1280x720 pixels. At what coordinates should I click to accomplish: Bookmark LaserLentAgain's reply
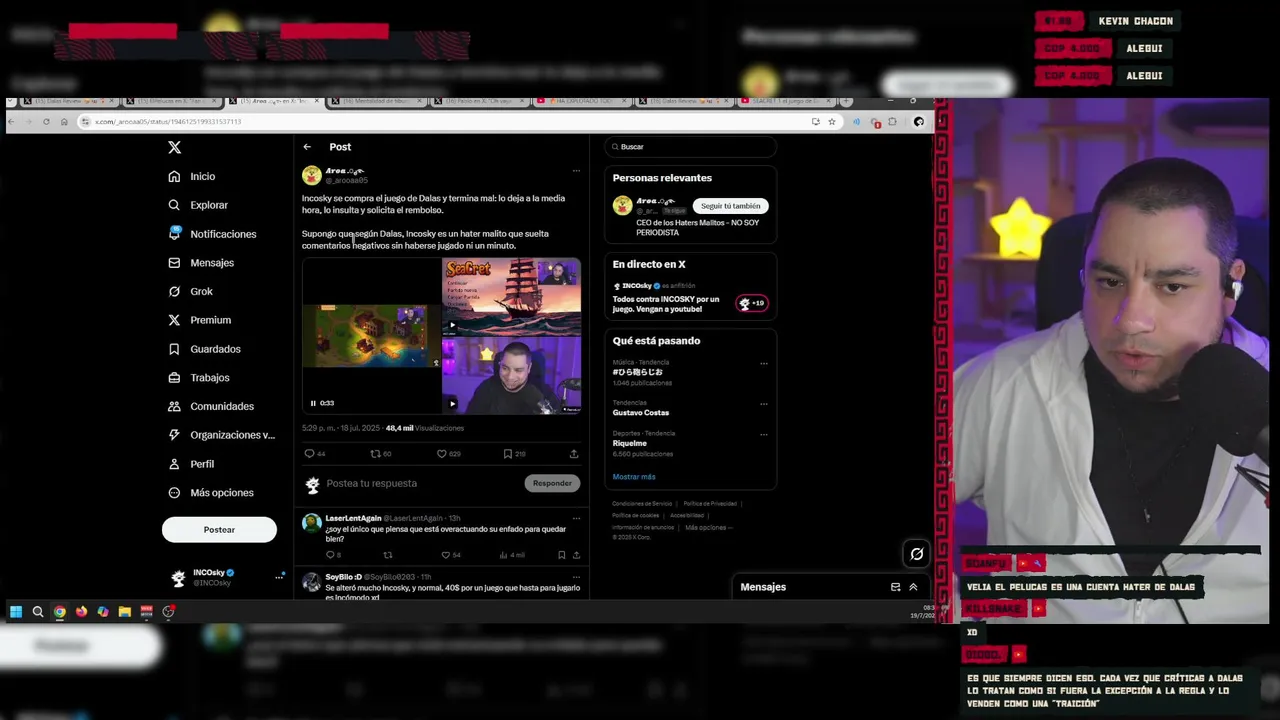pos(561,555)
